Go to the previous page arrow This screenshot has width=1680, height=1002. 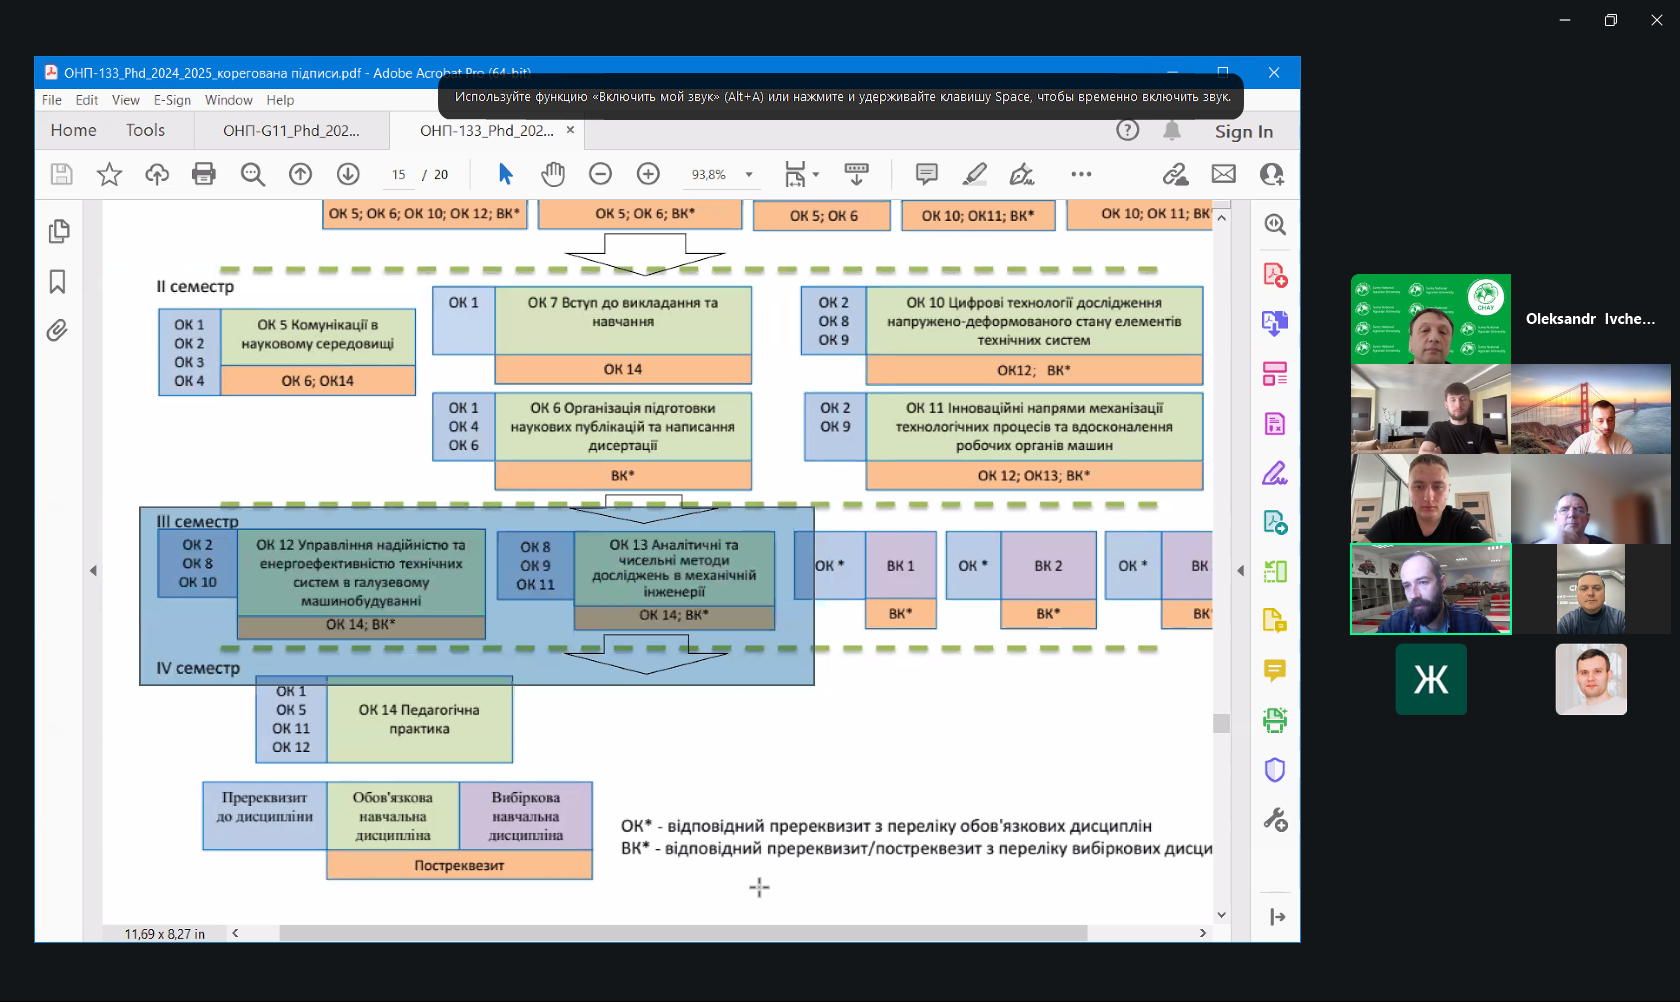tap(300, 174)
